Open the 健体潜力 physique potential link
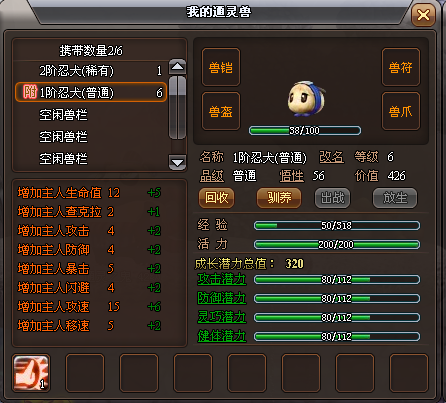 click(222, 336)
